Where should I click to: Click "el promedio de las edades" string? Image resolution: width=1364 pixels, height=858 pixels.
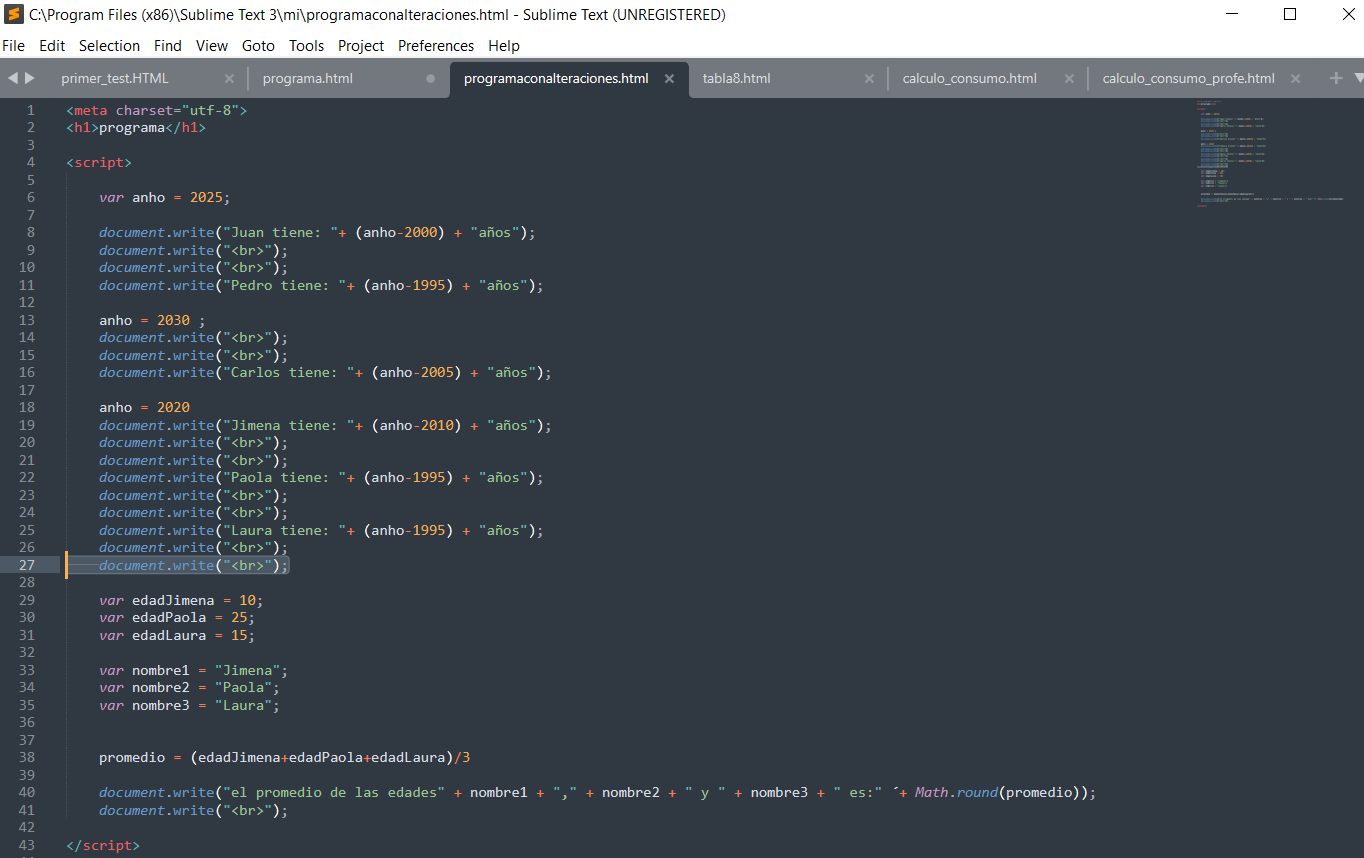[334, 792]
